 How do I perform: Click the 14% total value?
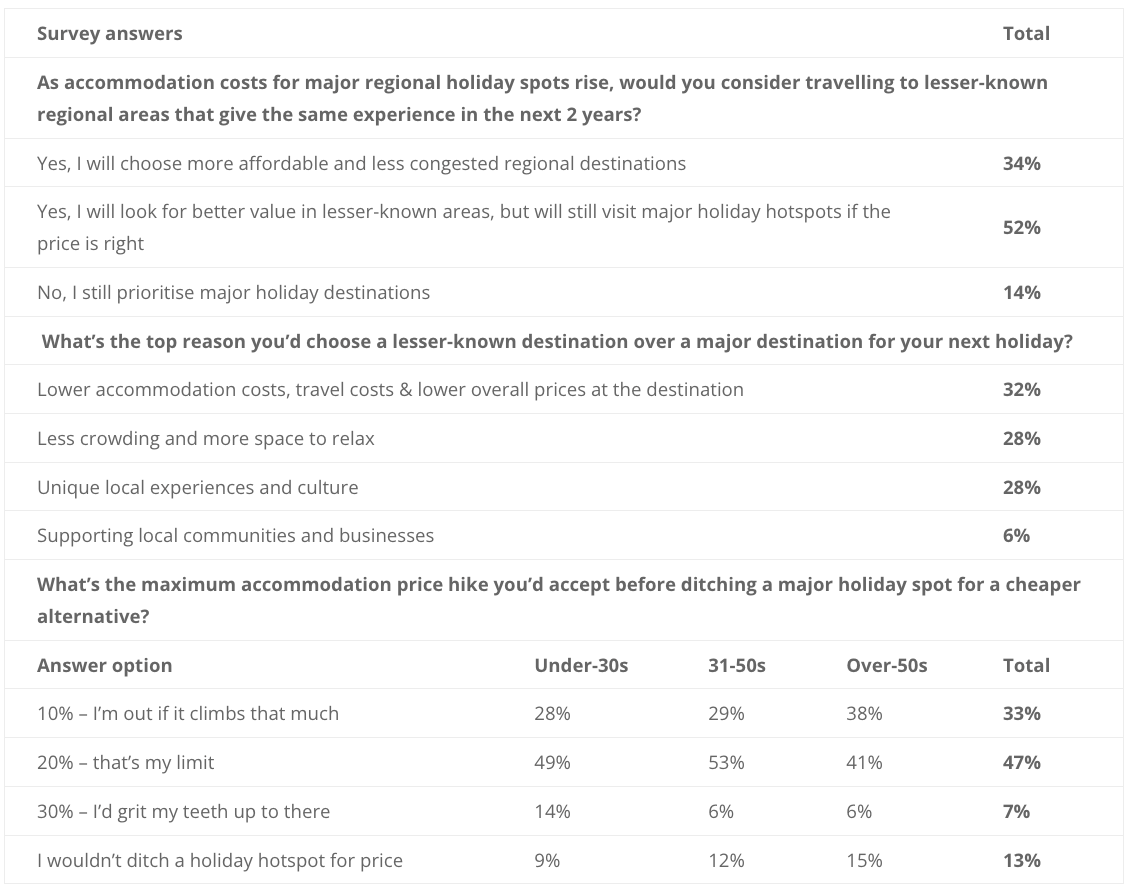1022,292
